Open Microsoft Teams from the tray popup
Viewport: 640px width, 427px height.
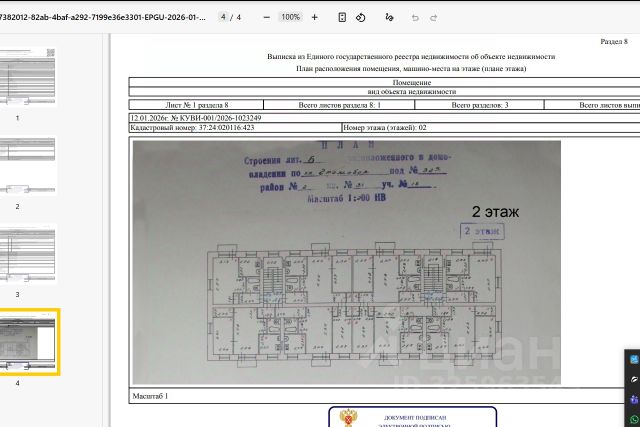pyautogui.click(x=634, y=399)
